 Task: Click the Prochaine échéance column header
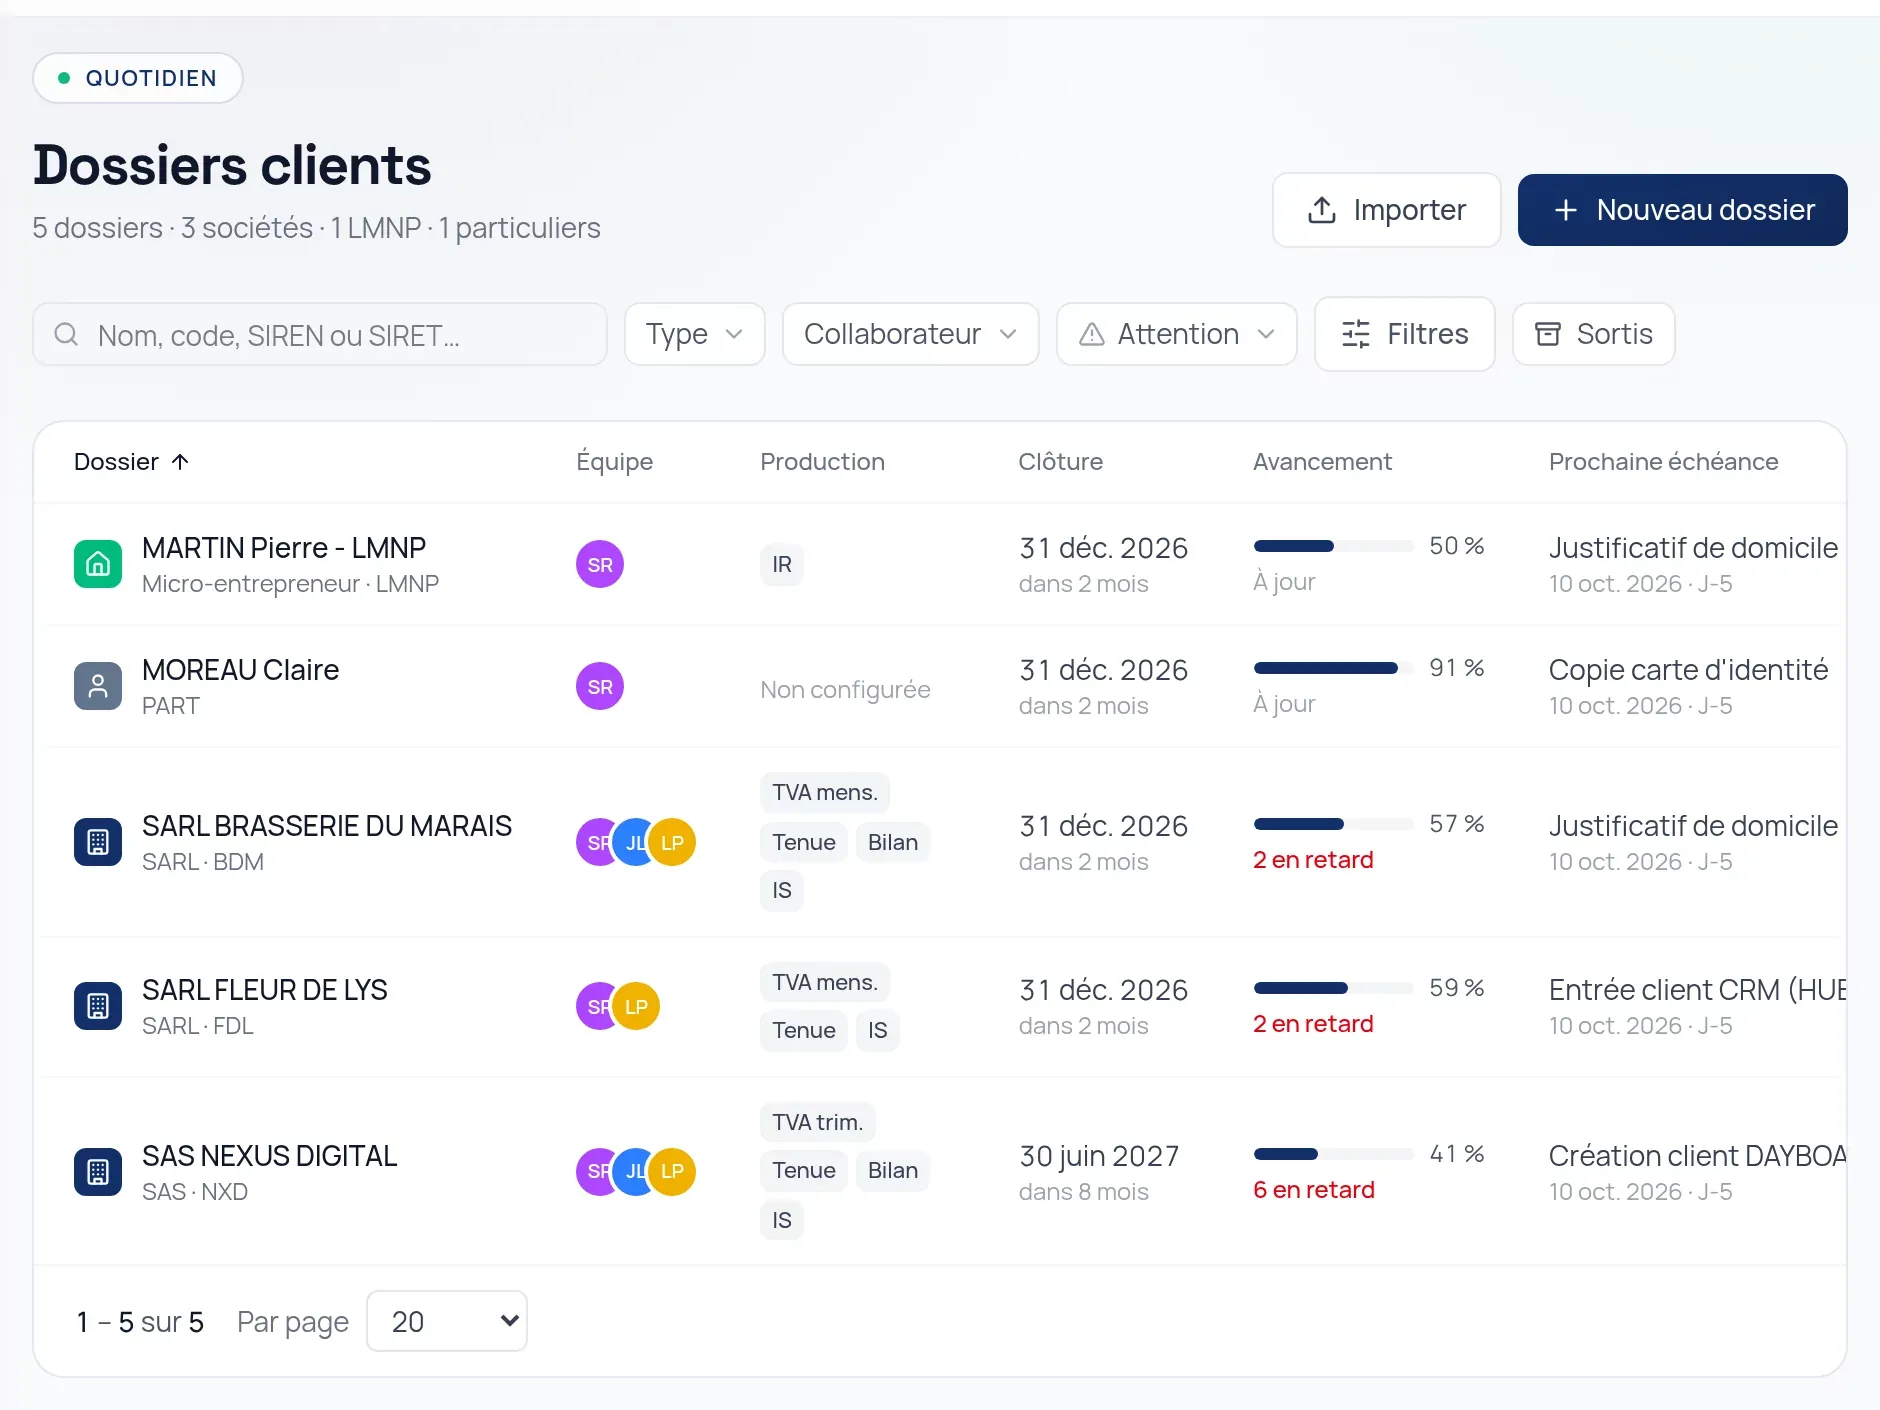tap(1663, 462)
